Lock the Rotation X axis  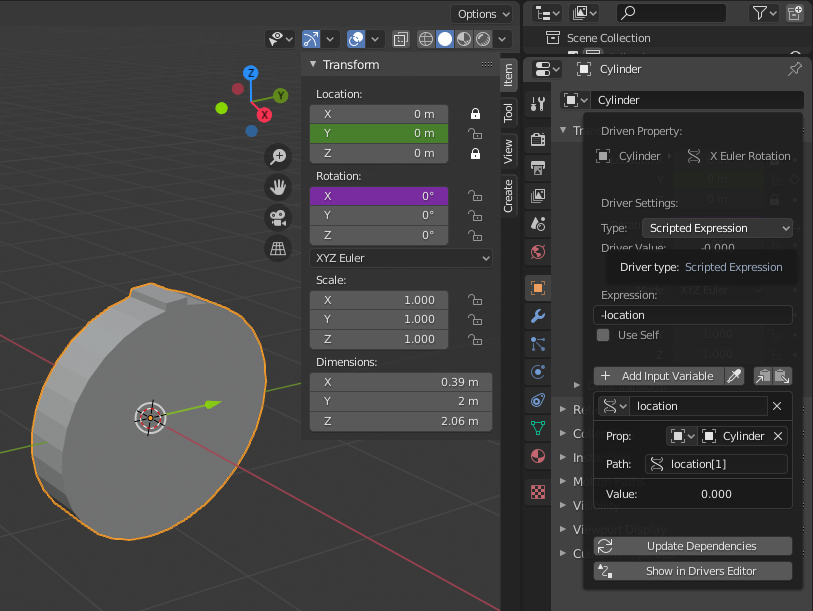[475, 196]
